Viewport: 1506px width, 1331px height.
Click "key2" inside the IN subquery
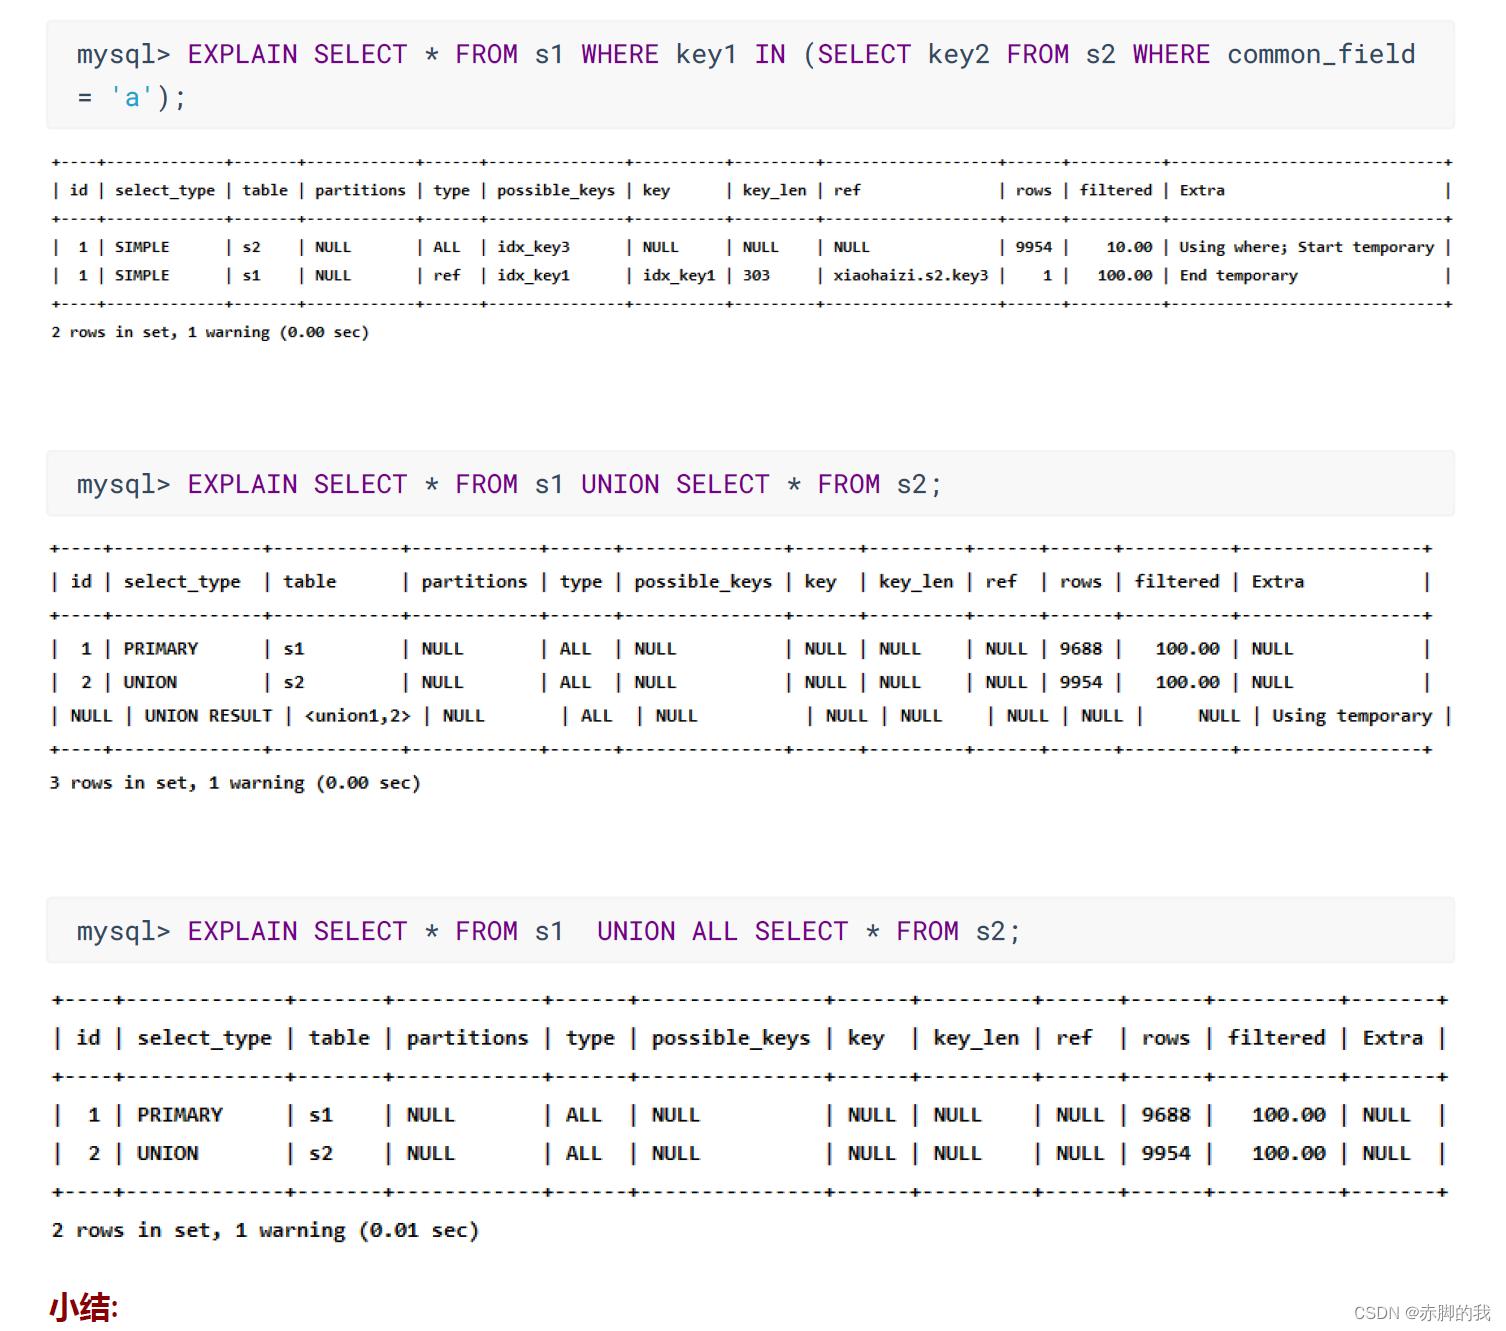click(x=958, y=55)
